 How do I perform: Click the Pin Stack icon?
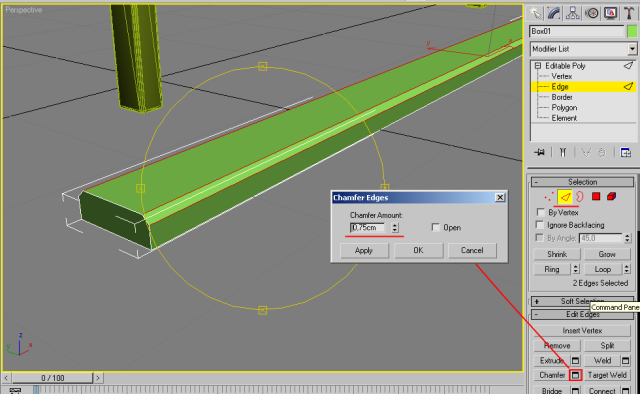[x=540, y=153]
